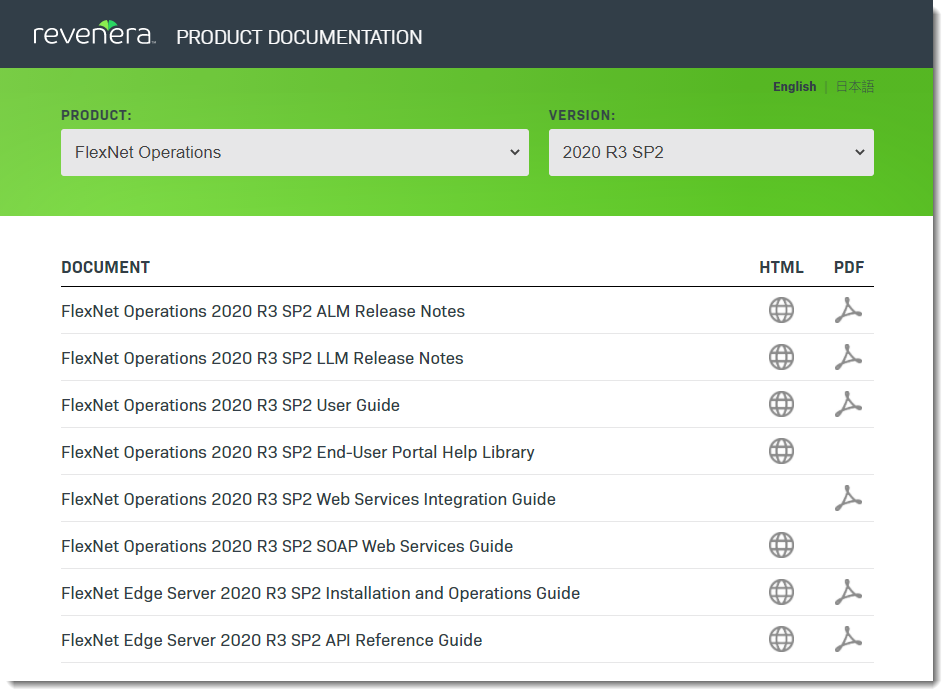Screen dimensions: 948x696
Task: Download PDF of User Guide
Action: [848, 405]
